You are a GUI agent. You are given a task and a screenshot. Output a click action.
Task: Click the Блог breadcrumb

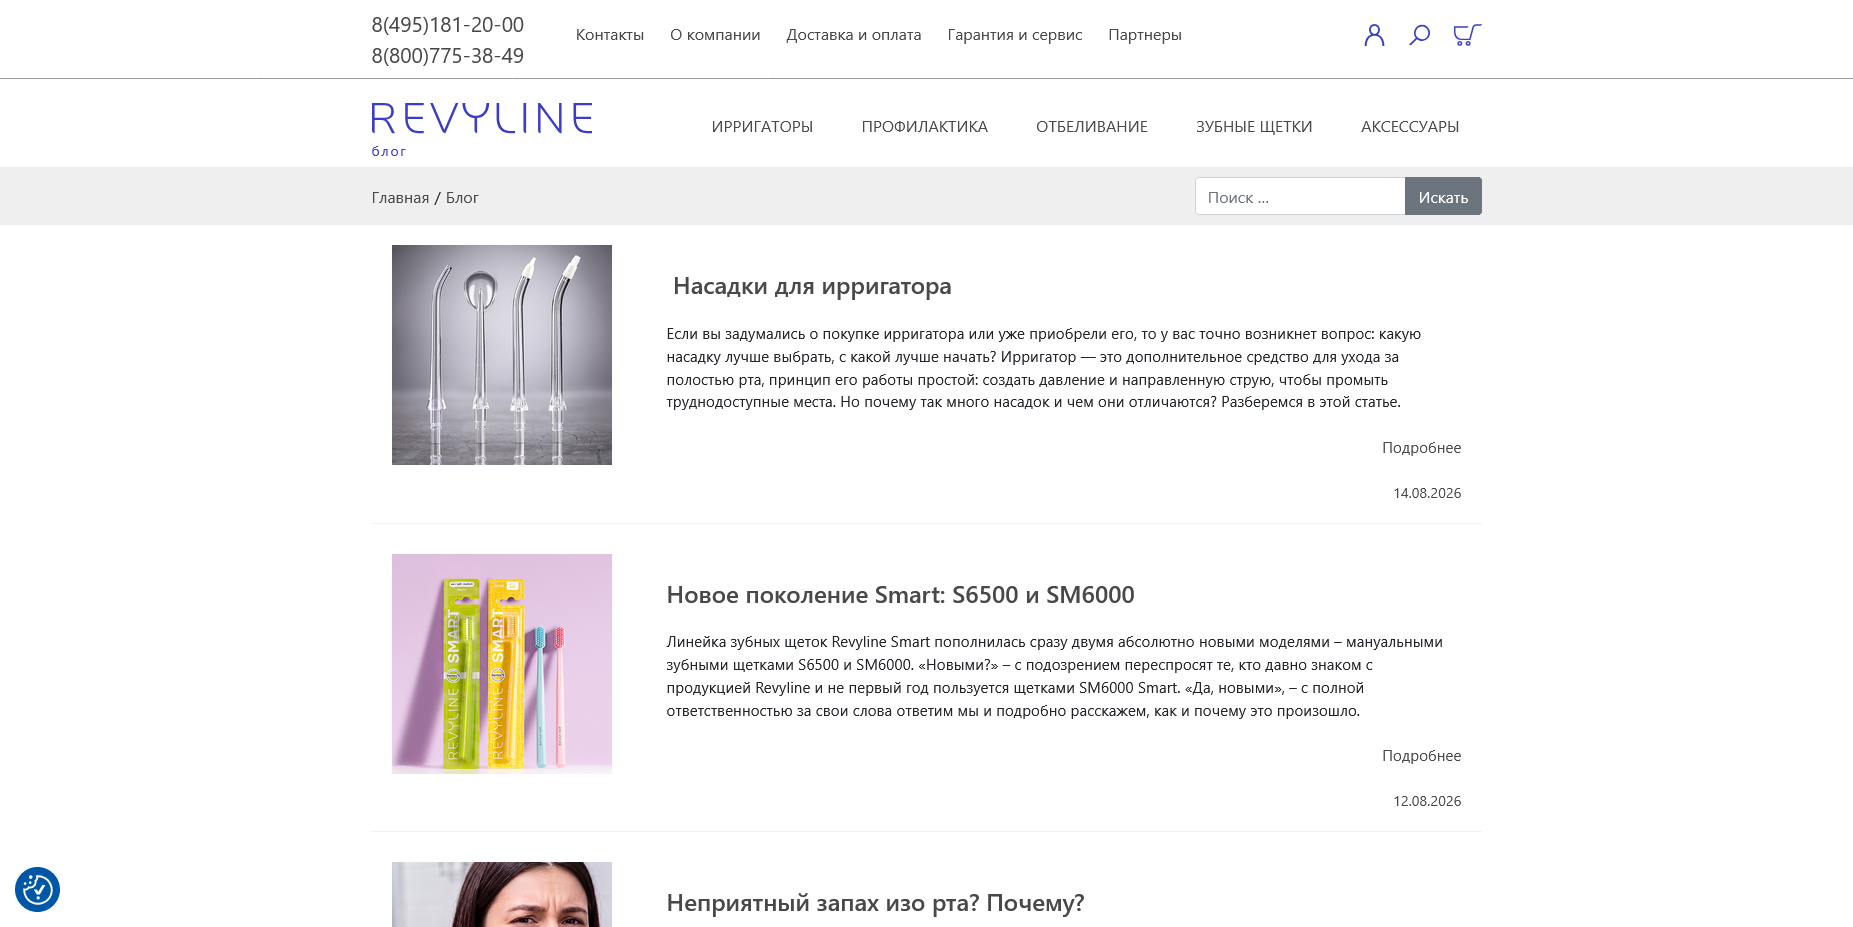pyautogui.click(x=462, y=198)
